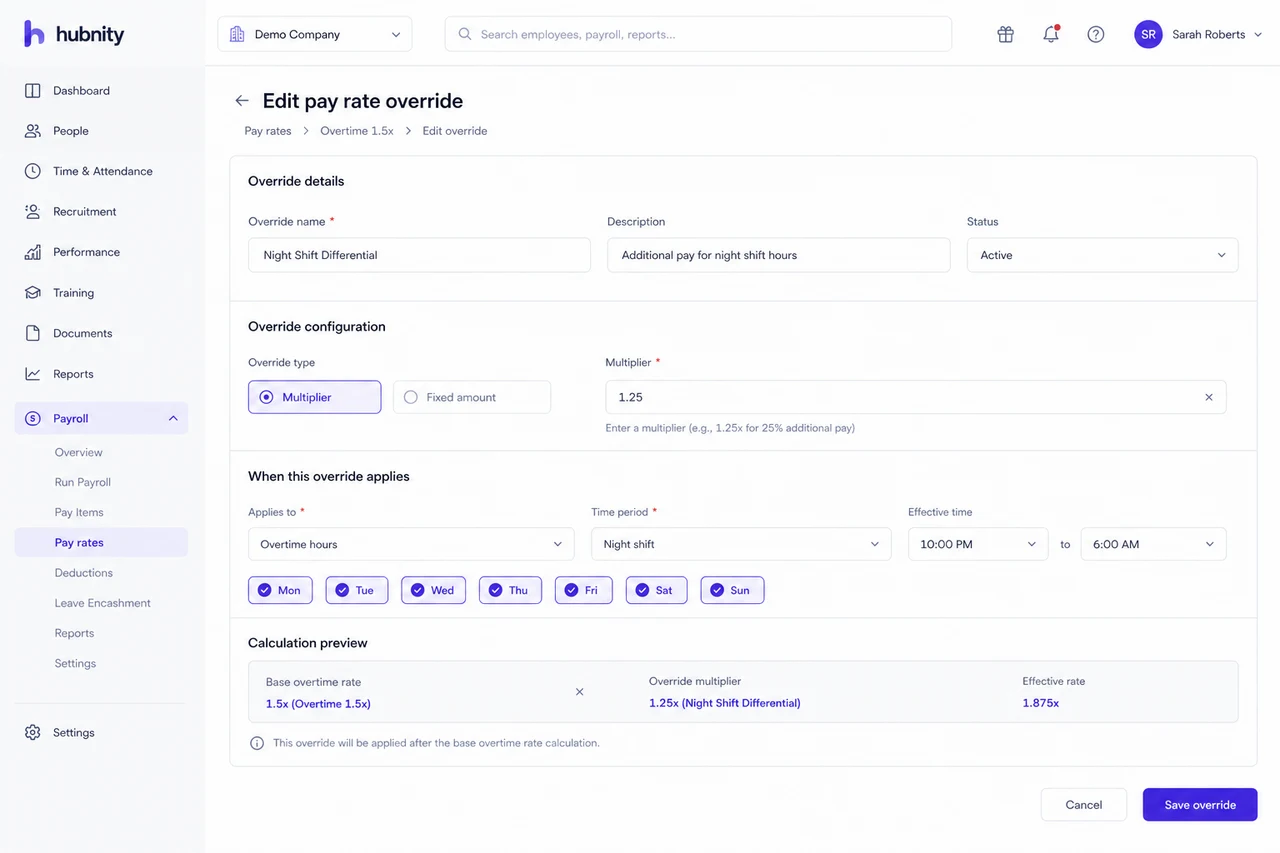Image resolution: width=1280 pixels, height=853 pixels.
Task: Open Leave Encashment submenu item
Action: point(103,603)
